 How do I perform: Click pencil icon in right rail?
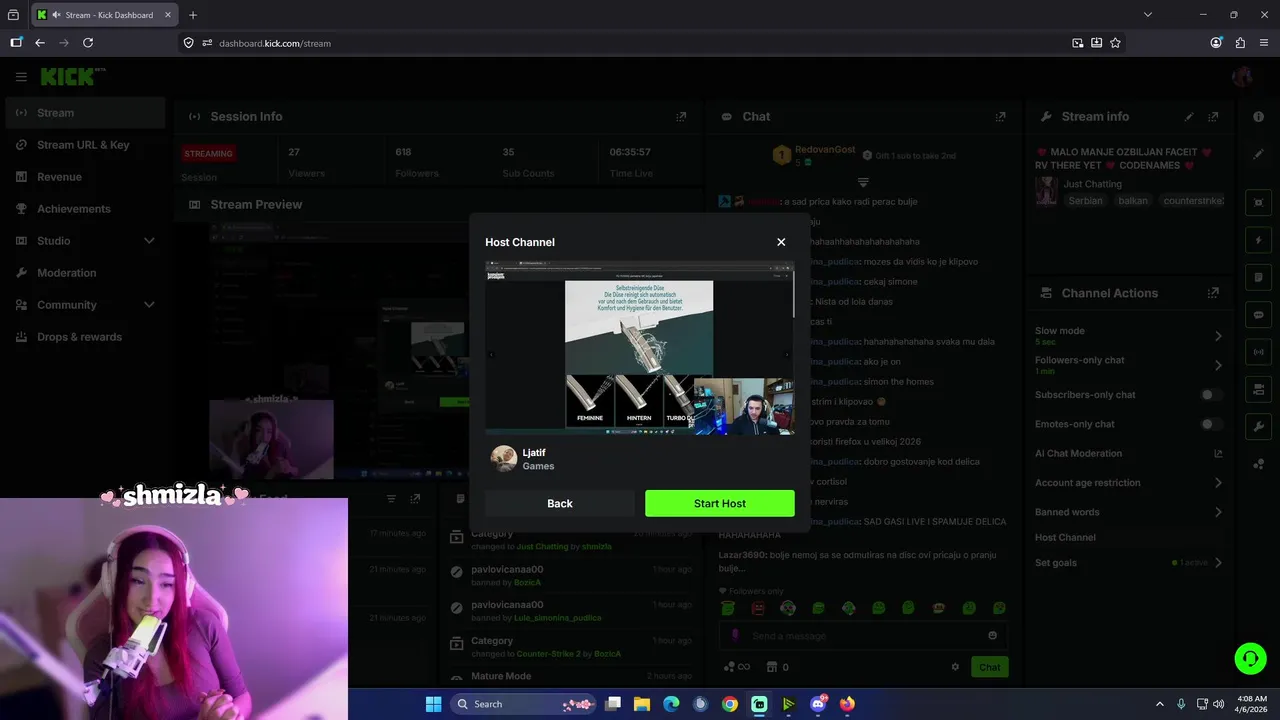click(1258, 154)
